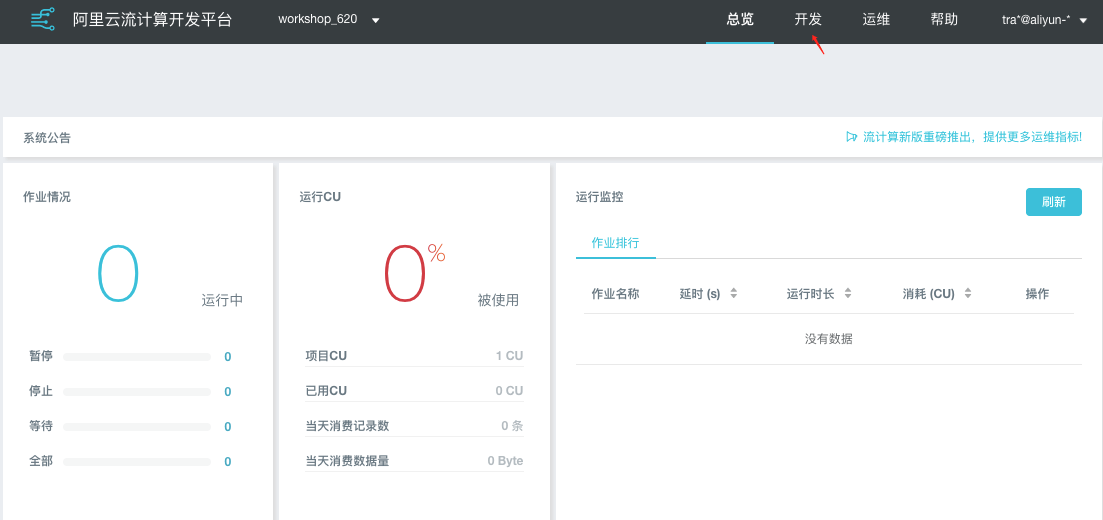Click the 等待 progress bar
Viewport: 1103px width, 520px height.
pyautogui.click(x=137, y=427)
